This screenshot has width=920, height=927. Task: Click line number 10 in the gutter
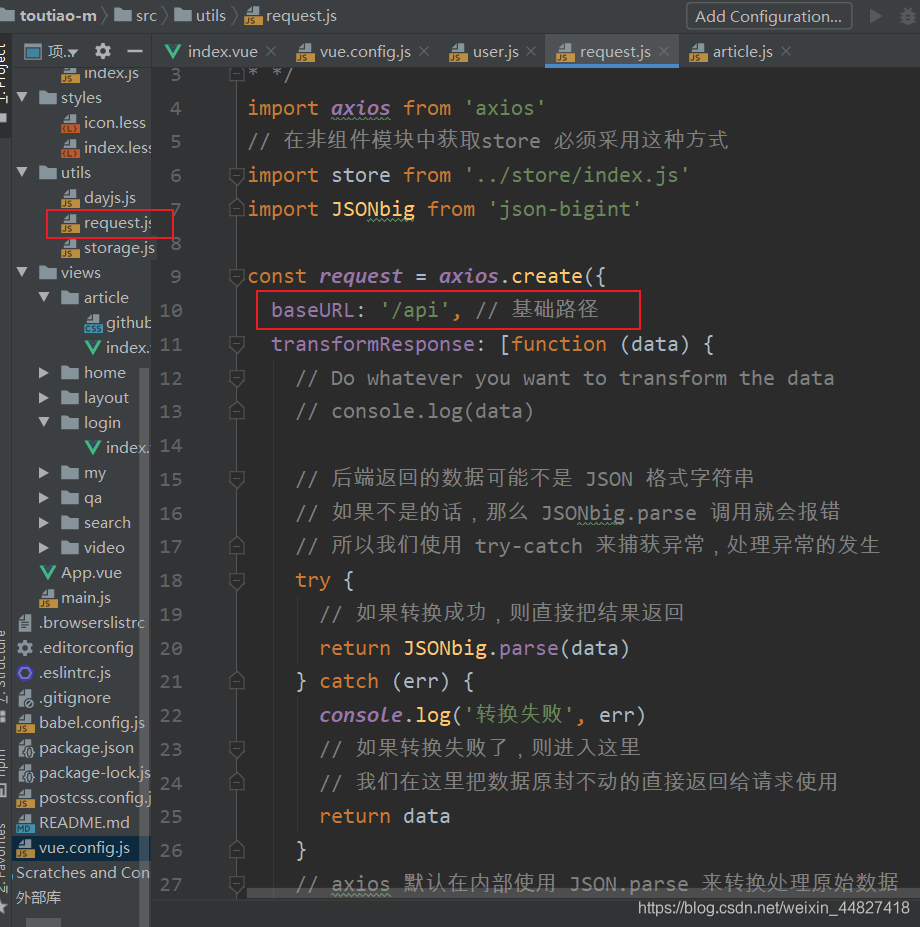pos(171,310)
